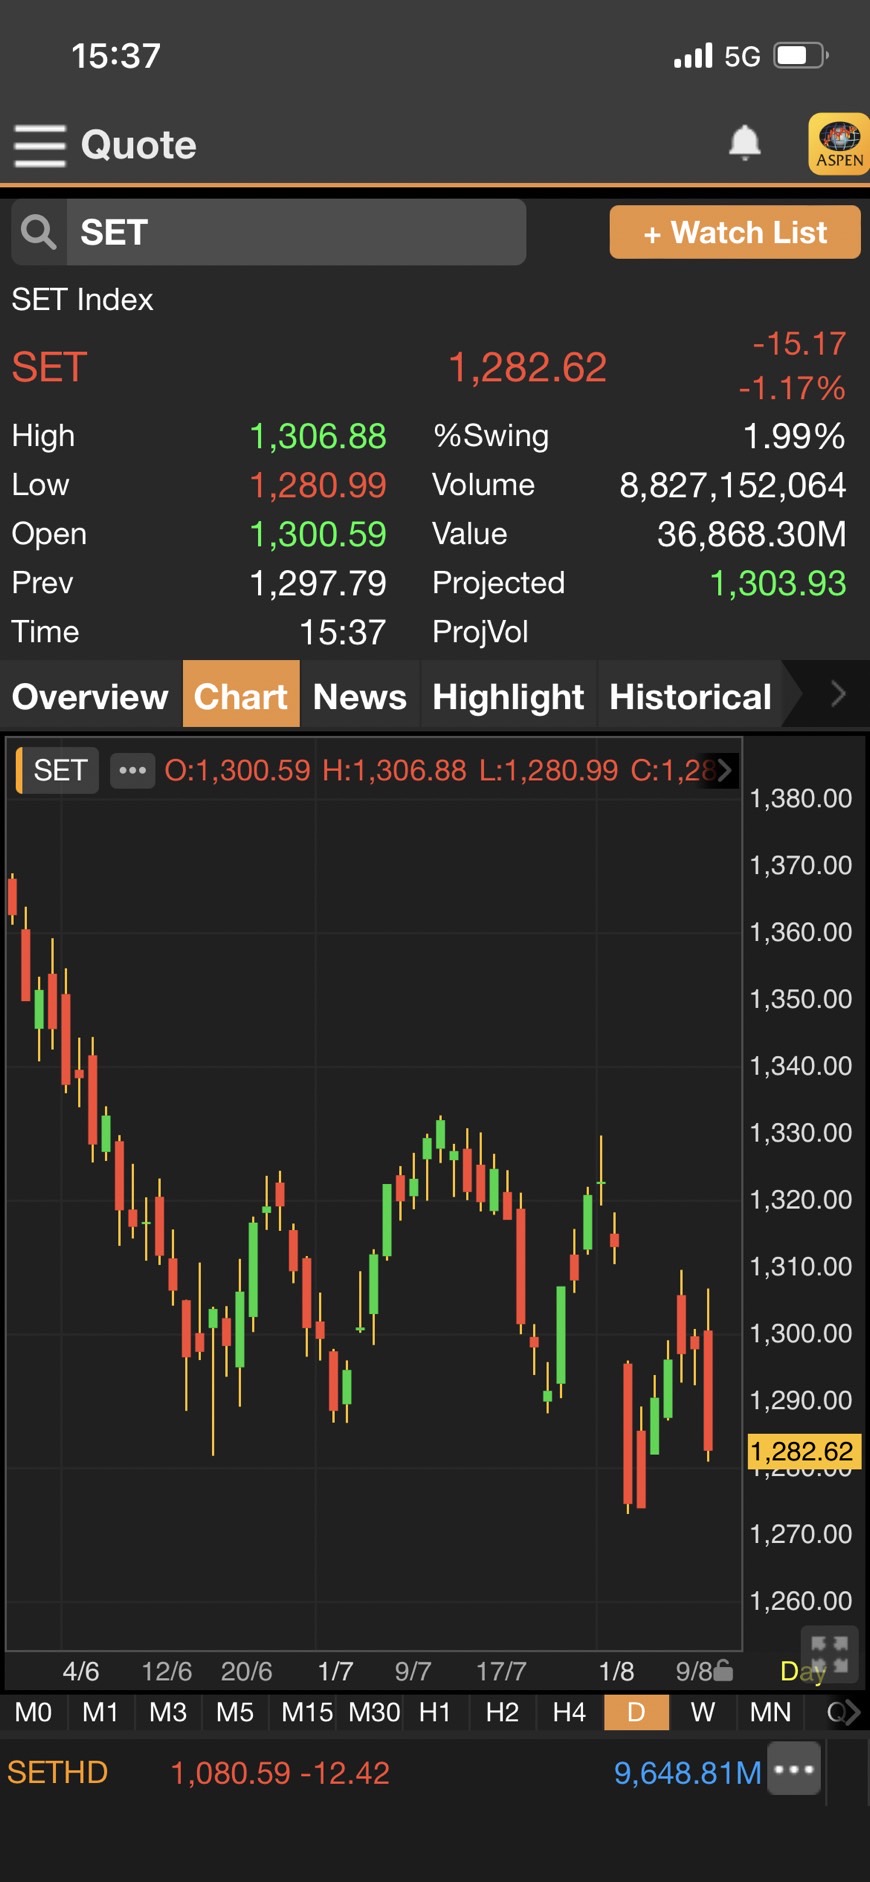Tap the Projected value 1,303.93

(777, 583)
